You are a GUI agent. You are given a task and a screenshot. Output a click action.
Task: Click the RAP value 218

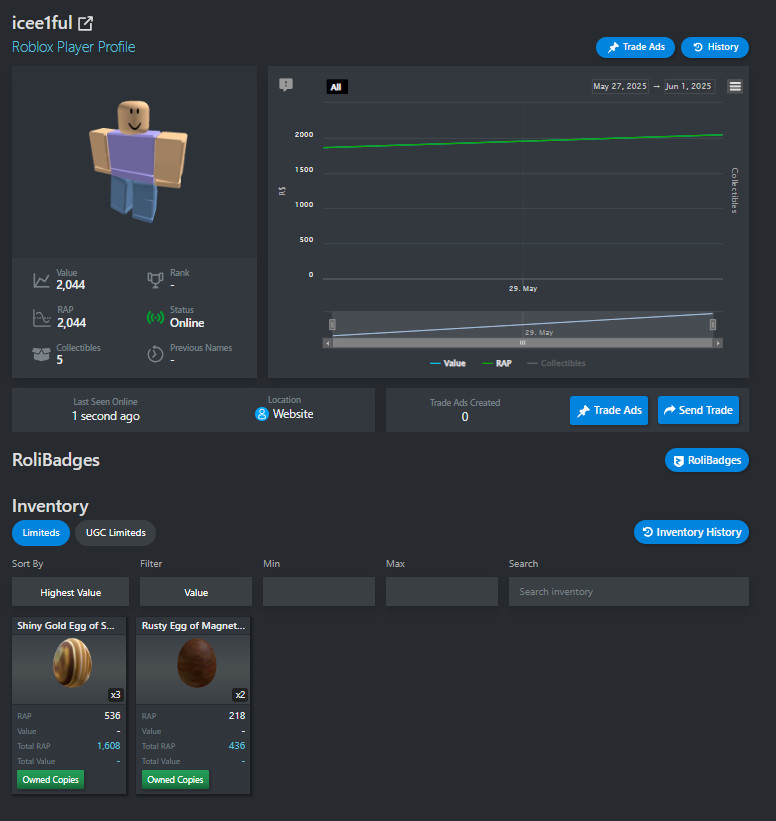click(x=237, y=716)
